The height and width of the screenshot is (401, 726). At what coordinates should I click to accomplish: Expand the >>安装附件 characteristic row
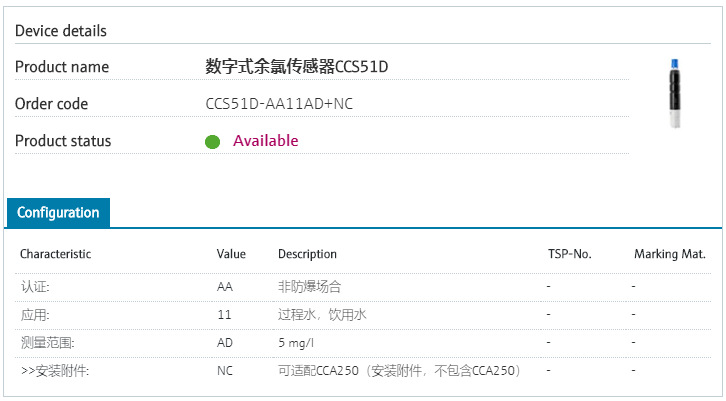point(54,371)
